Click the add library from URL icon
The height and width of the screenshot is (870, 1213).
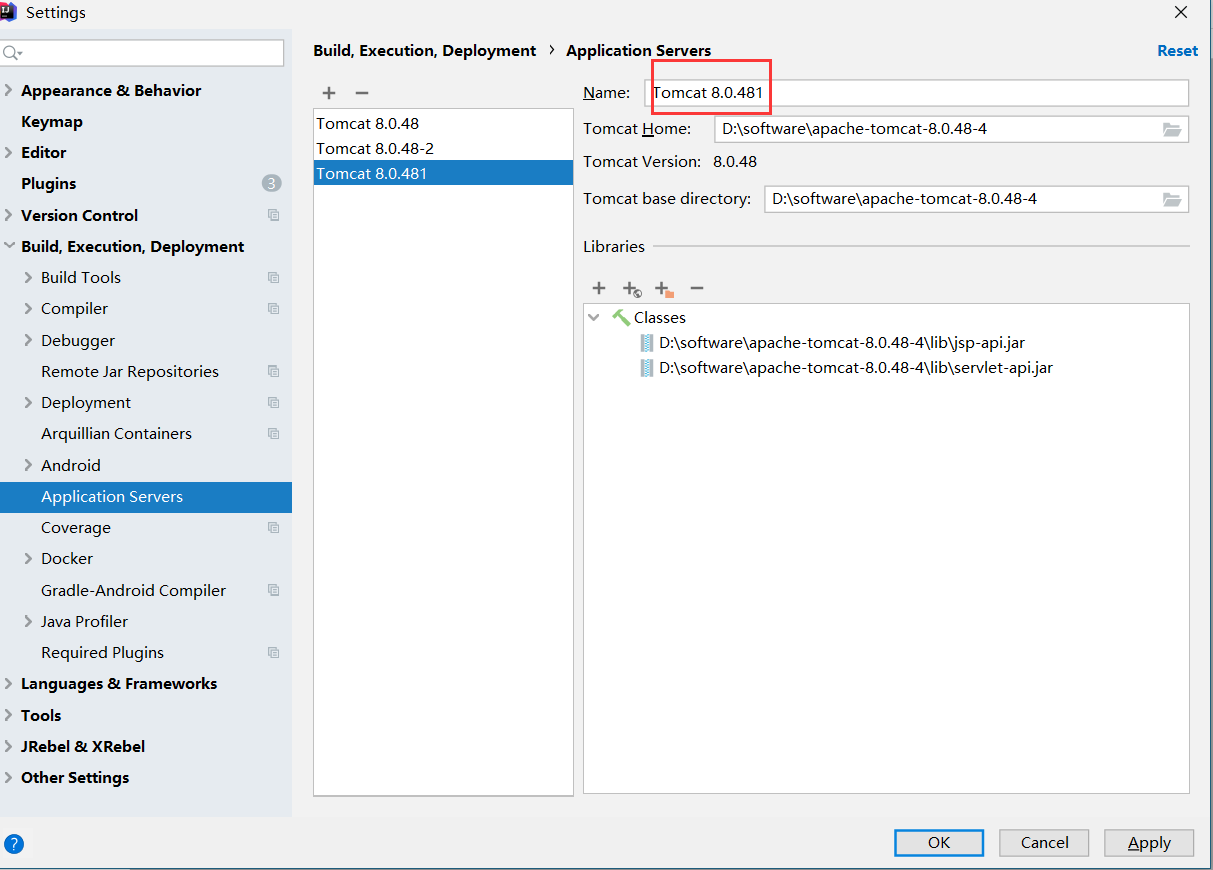[x=632, y=289]
